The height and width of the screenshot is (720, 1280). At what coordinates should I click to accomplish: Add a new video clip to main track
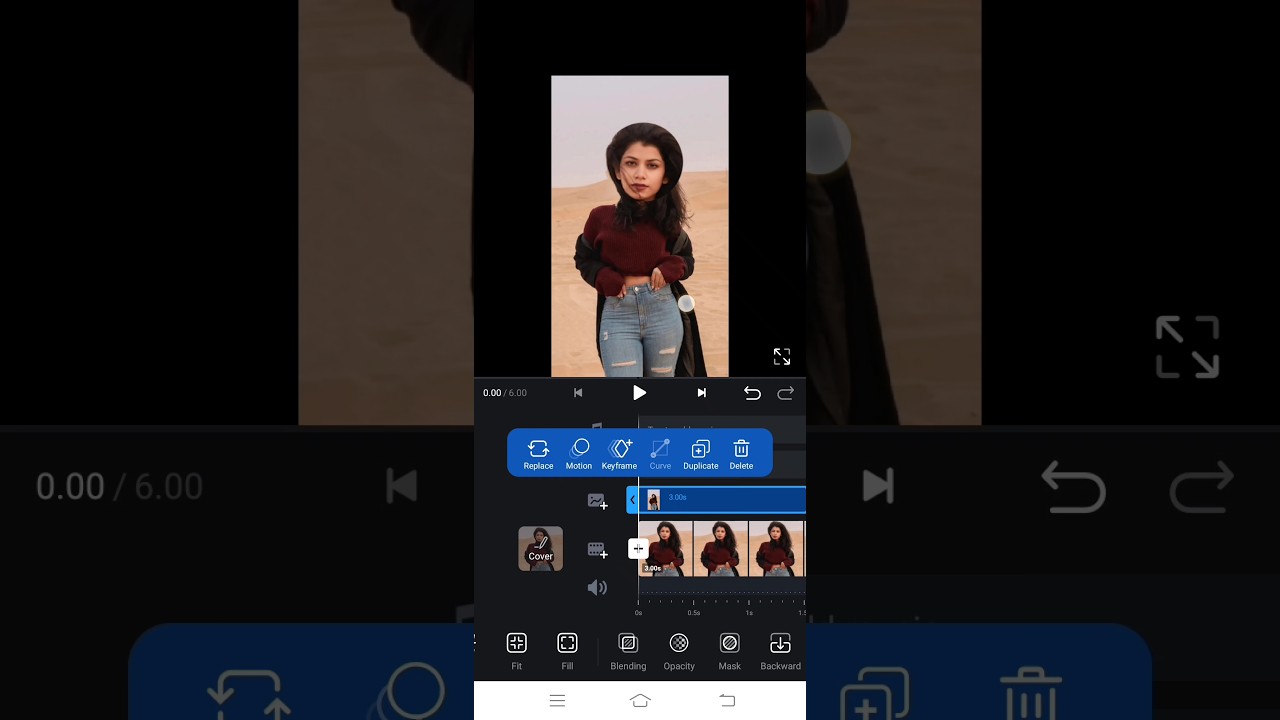tap(597, 550)
